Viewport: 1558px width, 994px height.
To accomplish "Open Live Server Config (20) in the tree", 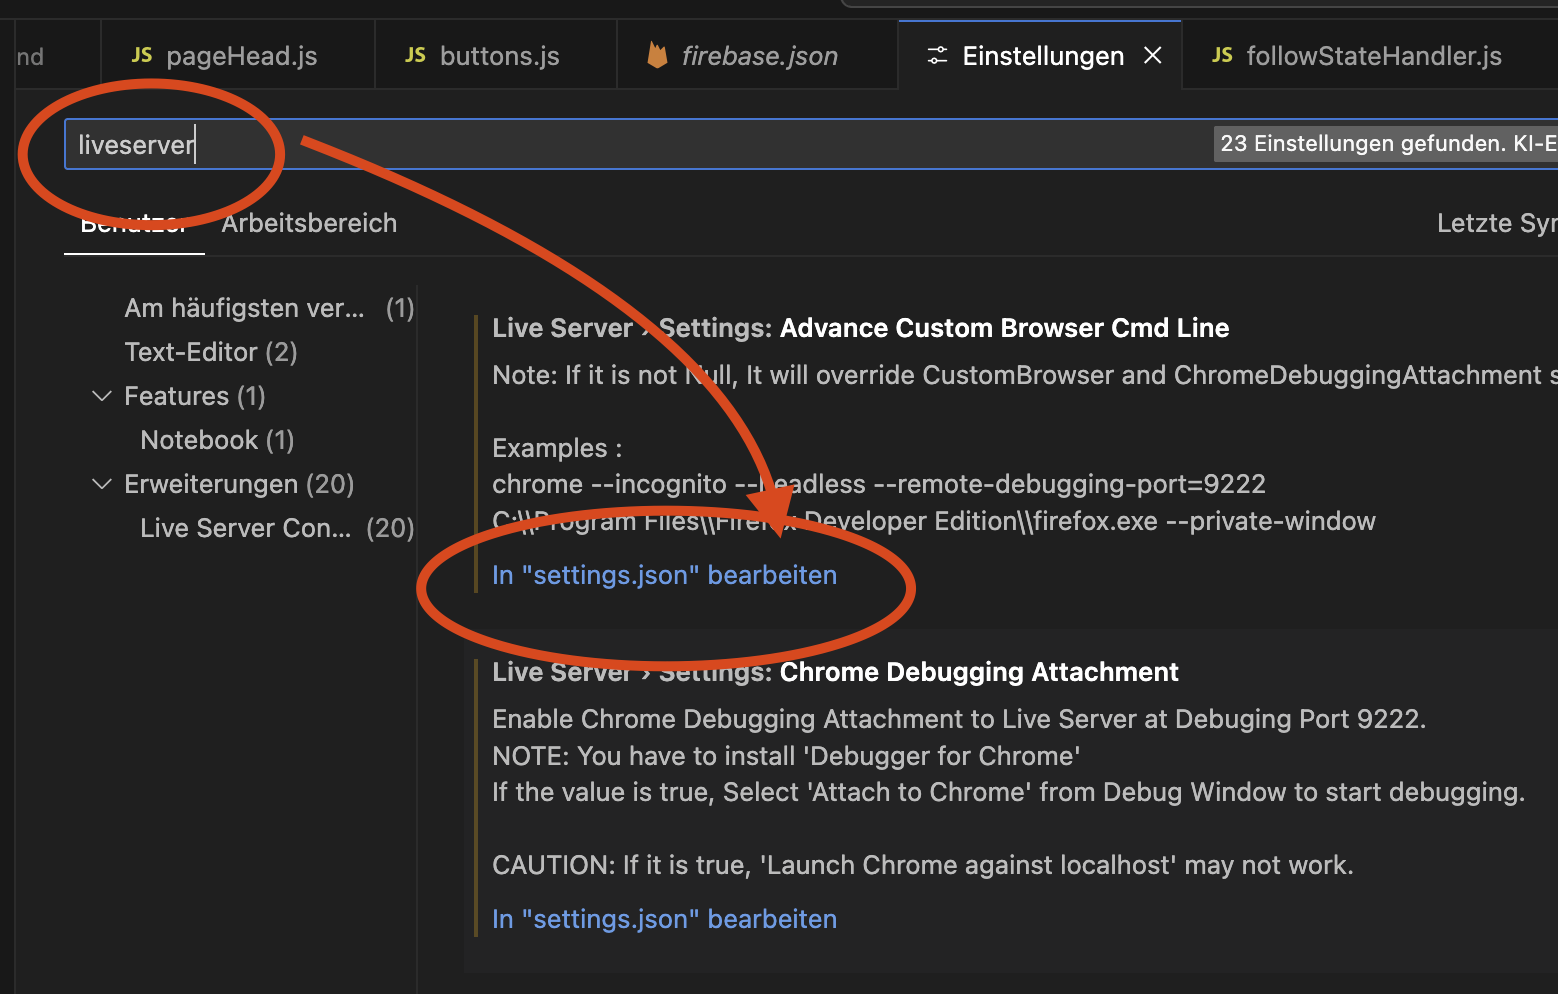I will click(x=246, y=528).
